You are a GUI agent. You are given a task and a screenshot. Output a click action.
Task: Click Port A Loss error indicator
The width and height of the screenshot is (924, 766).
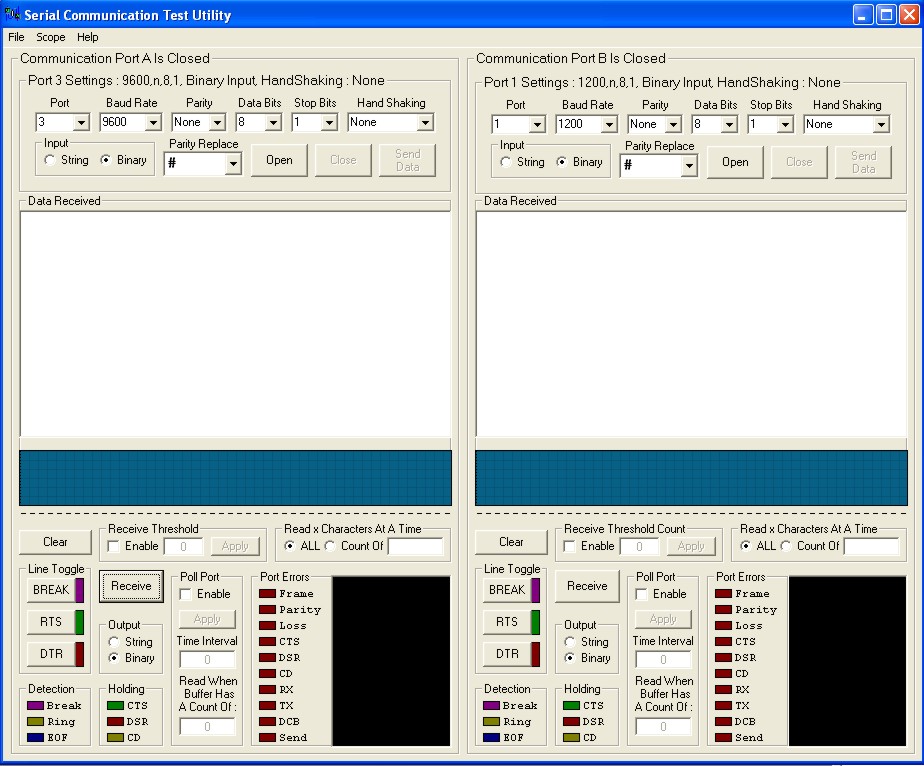pyautogui.click(x=268, y=625)
